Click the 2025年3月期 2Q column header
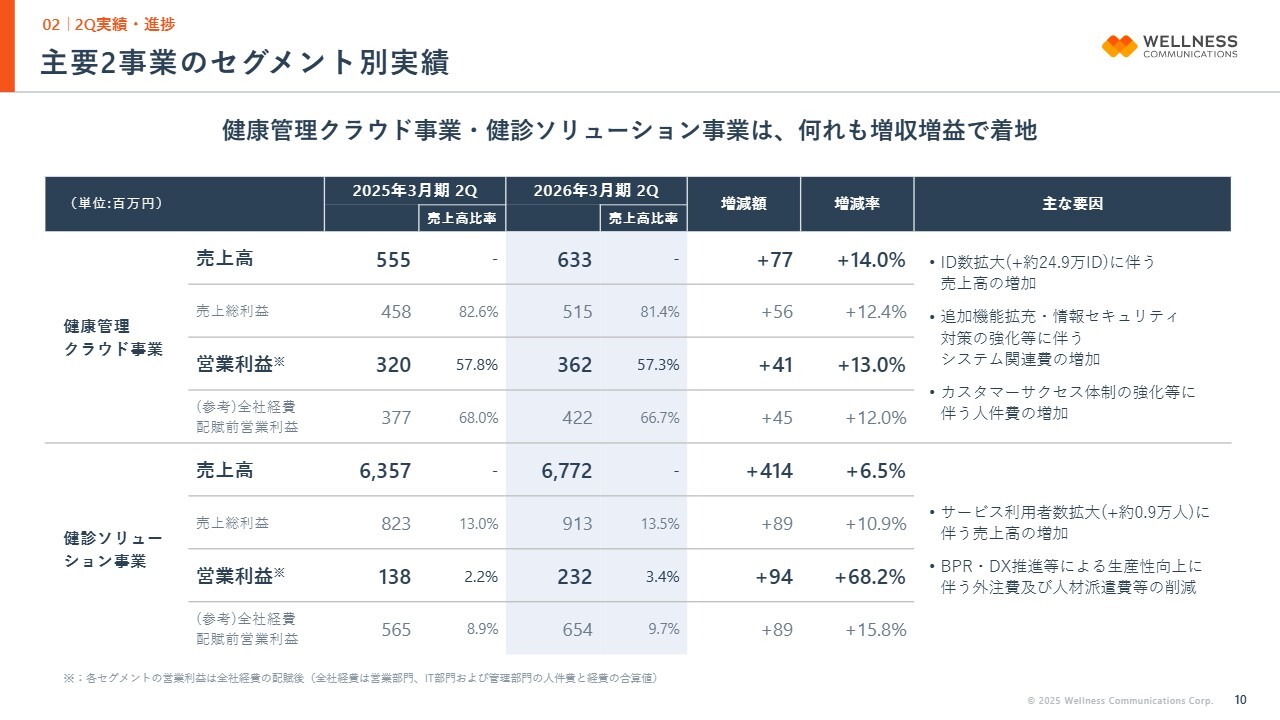 [414, 190]
